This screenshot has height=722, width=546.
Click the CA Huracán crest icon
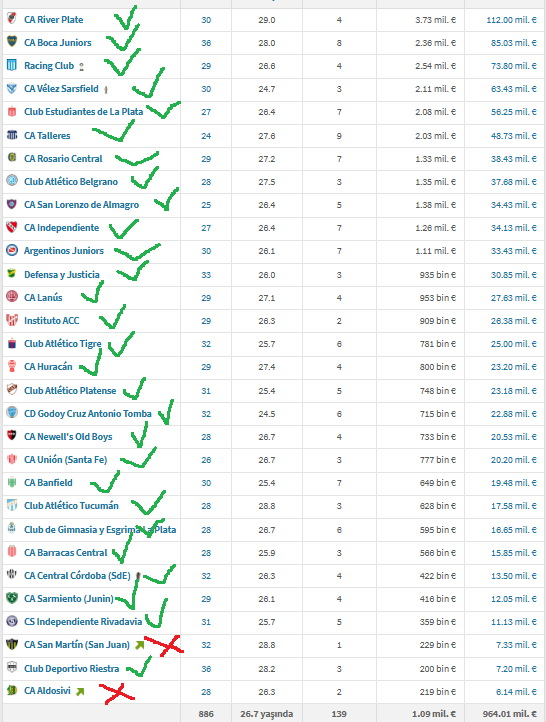pos(12,366)
